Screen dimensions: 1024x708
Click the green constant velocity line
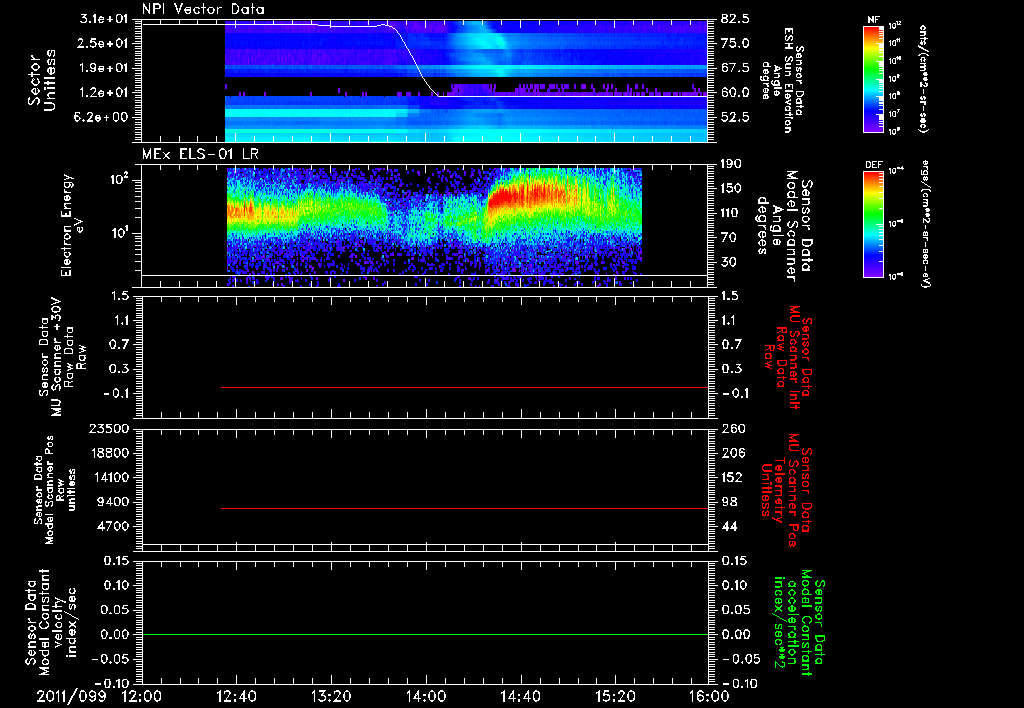tap(424, 634)
